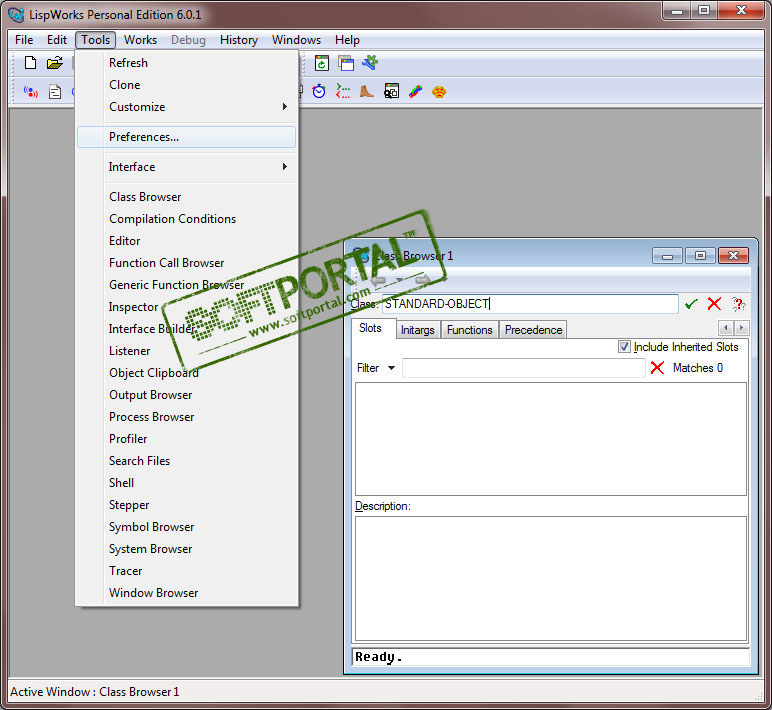Open Inspector from the Tools menu
Viewport: 772px width, 710px height.
point(187,307)
